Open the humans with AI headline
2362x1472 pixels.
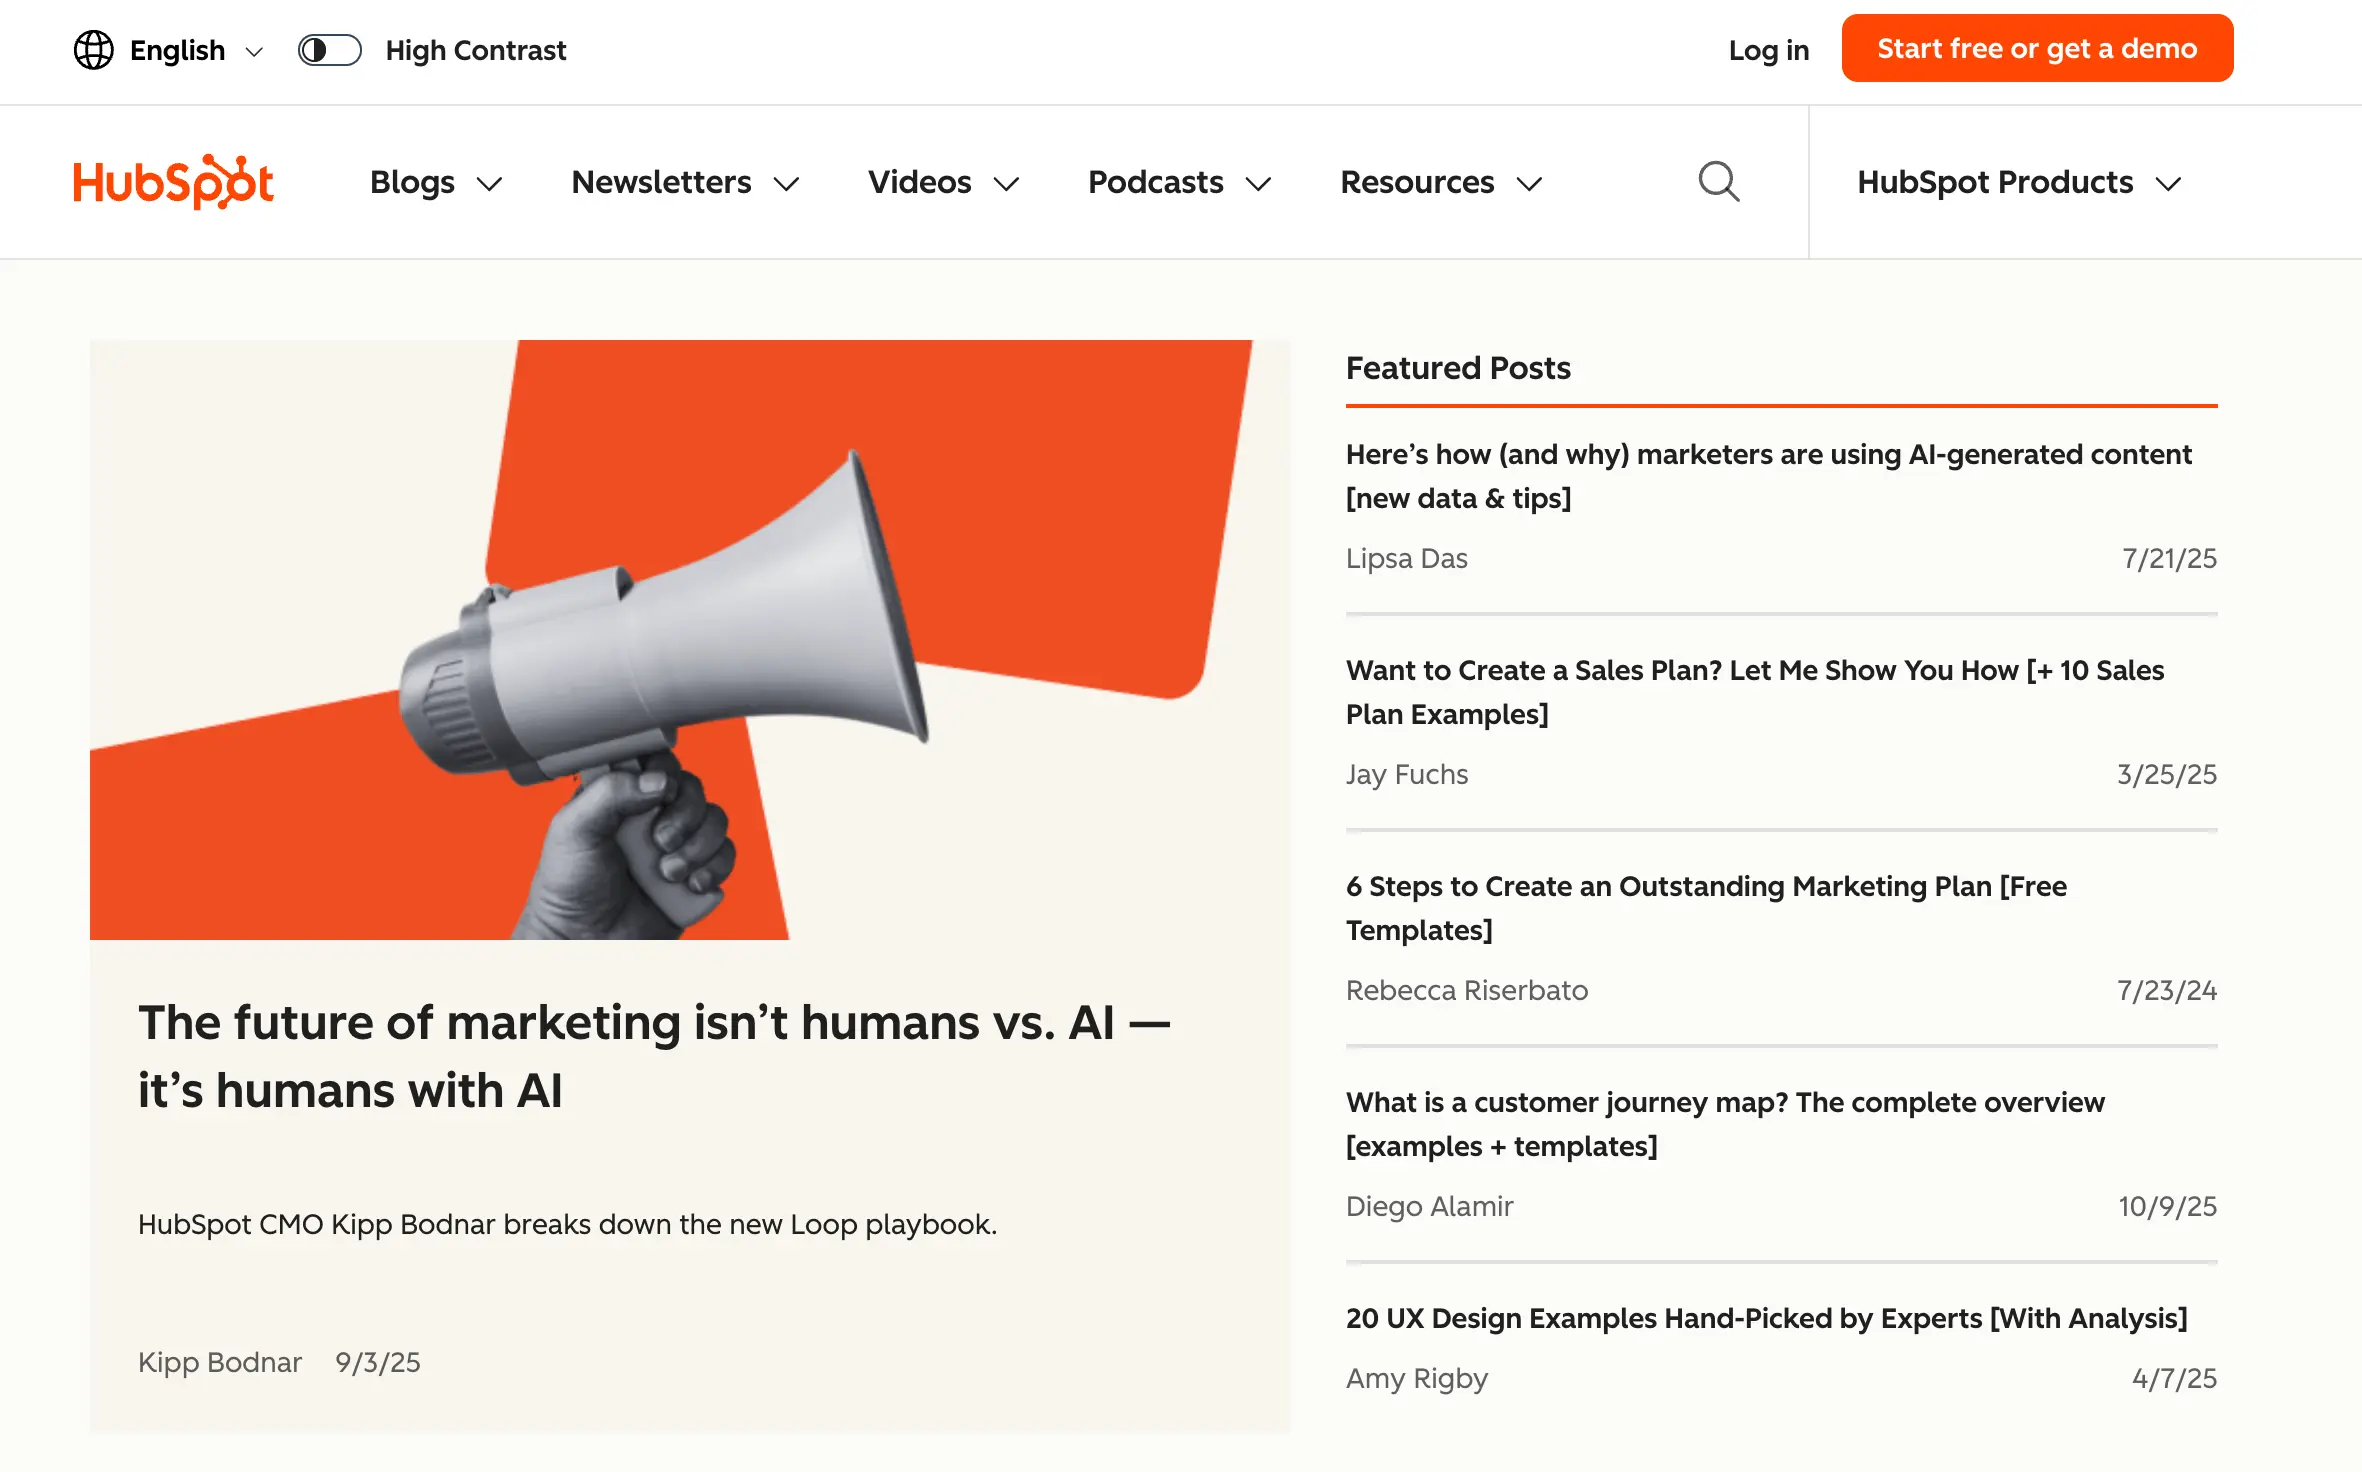(654, 1056)
